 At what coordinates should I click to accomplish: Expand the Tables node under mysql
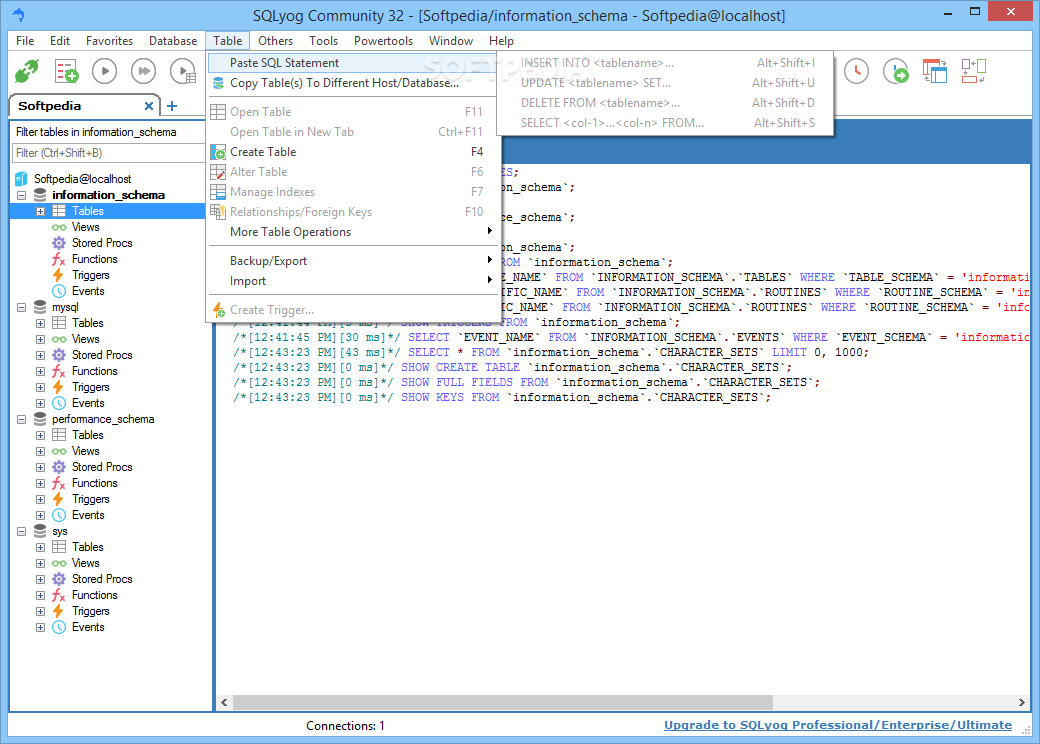coord(40,324)
